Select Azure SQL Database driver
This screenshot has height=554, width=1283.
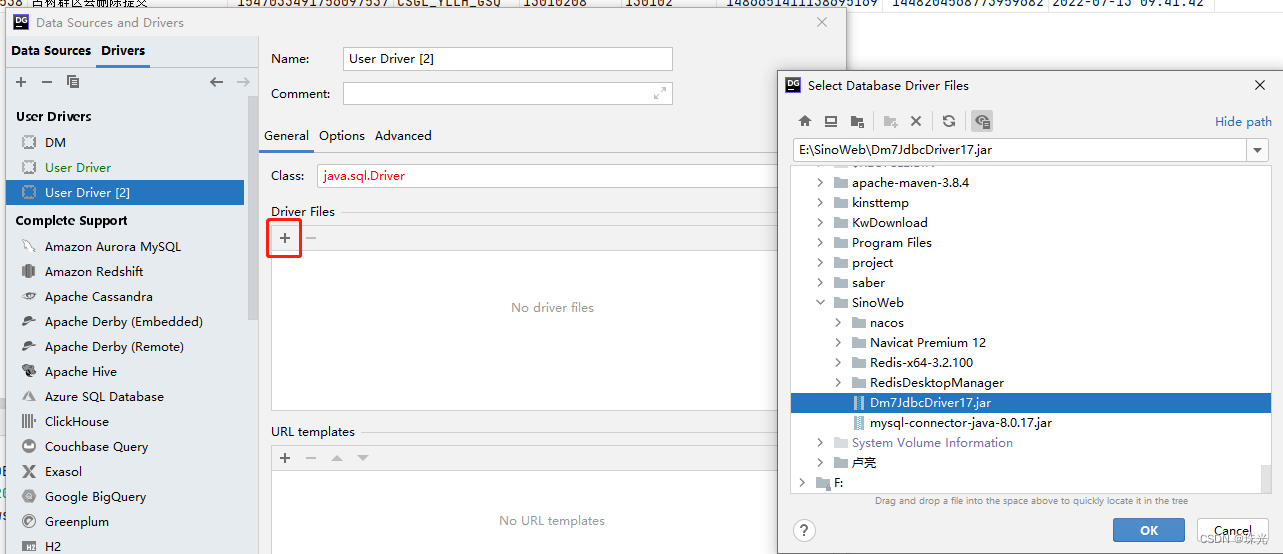[x=104, y=396]
